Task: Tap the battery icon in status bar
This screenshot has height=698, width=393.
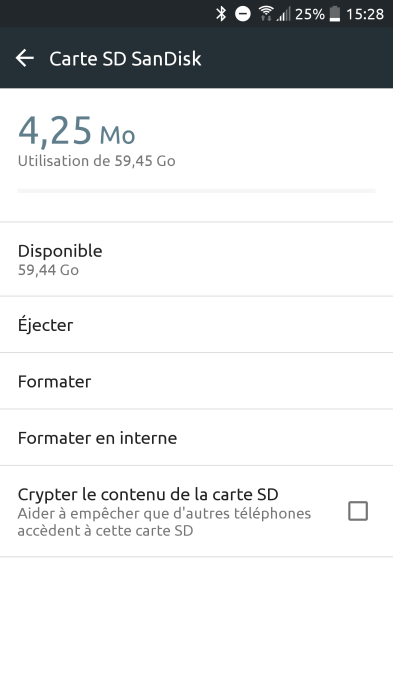Action: pos(335,14)
